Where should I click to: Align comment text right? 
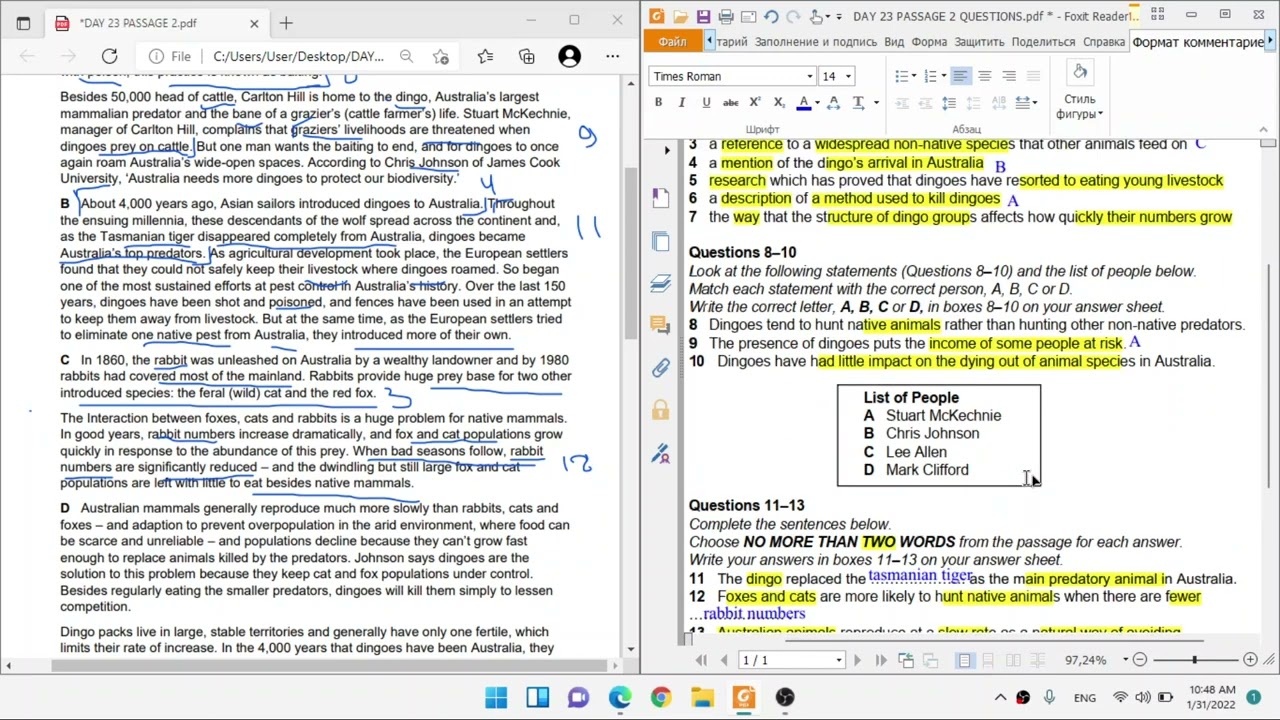(x=1009, y=76)
